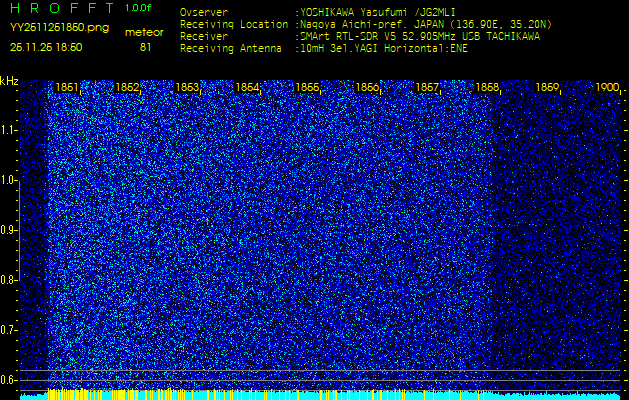Click the gray vertical range bar on frequency axis
The width and height of the screenshot is (629, 400).
tap(19, 231)
